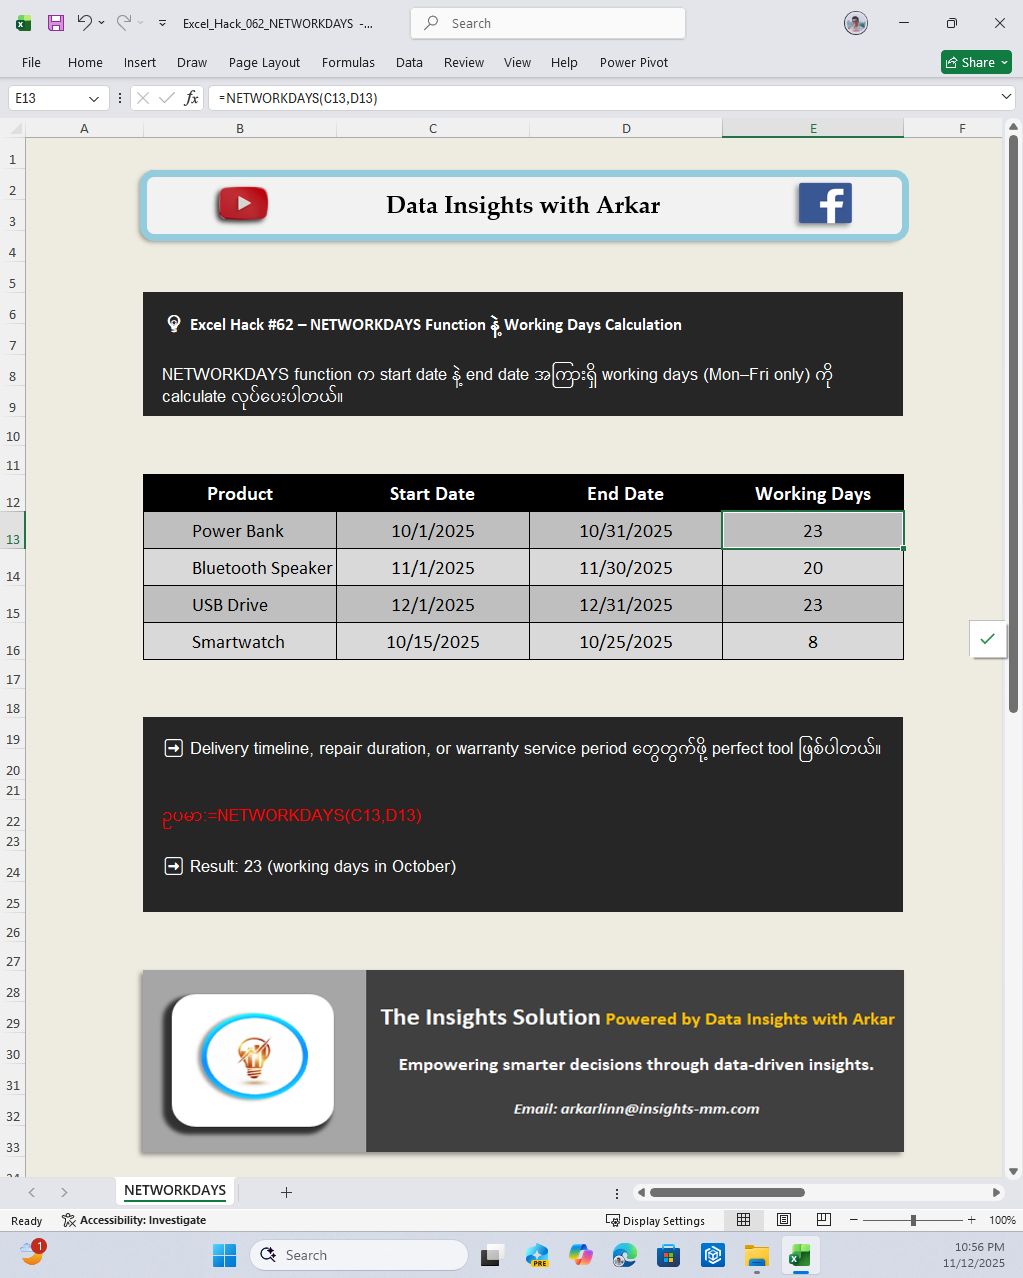The image size is (1023, 1278).
Task: Open Accessibility Investigate in status bar
Action: 134,1220
